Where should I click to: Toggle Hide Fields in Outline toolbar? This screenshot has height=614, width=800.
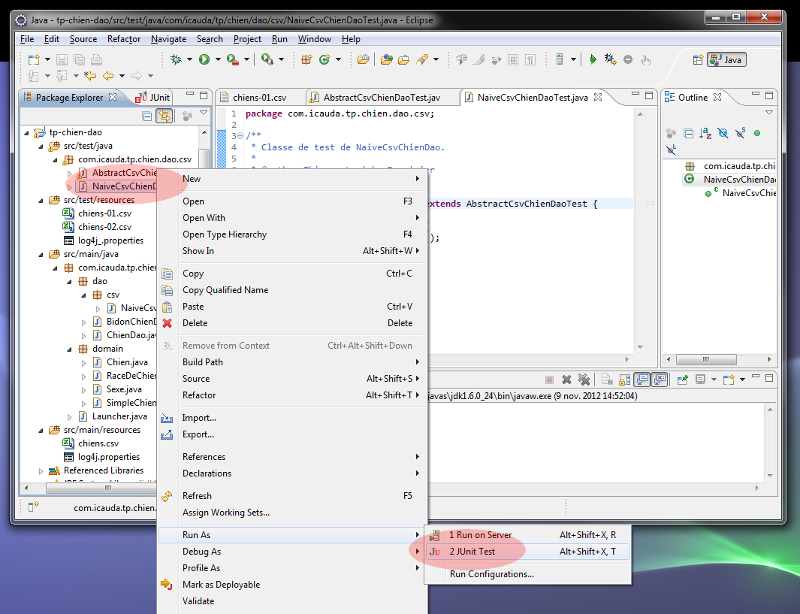723,133
